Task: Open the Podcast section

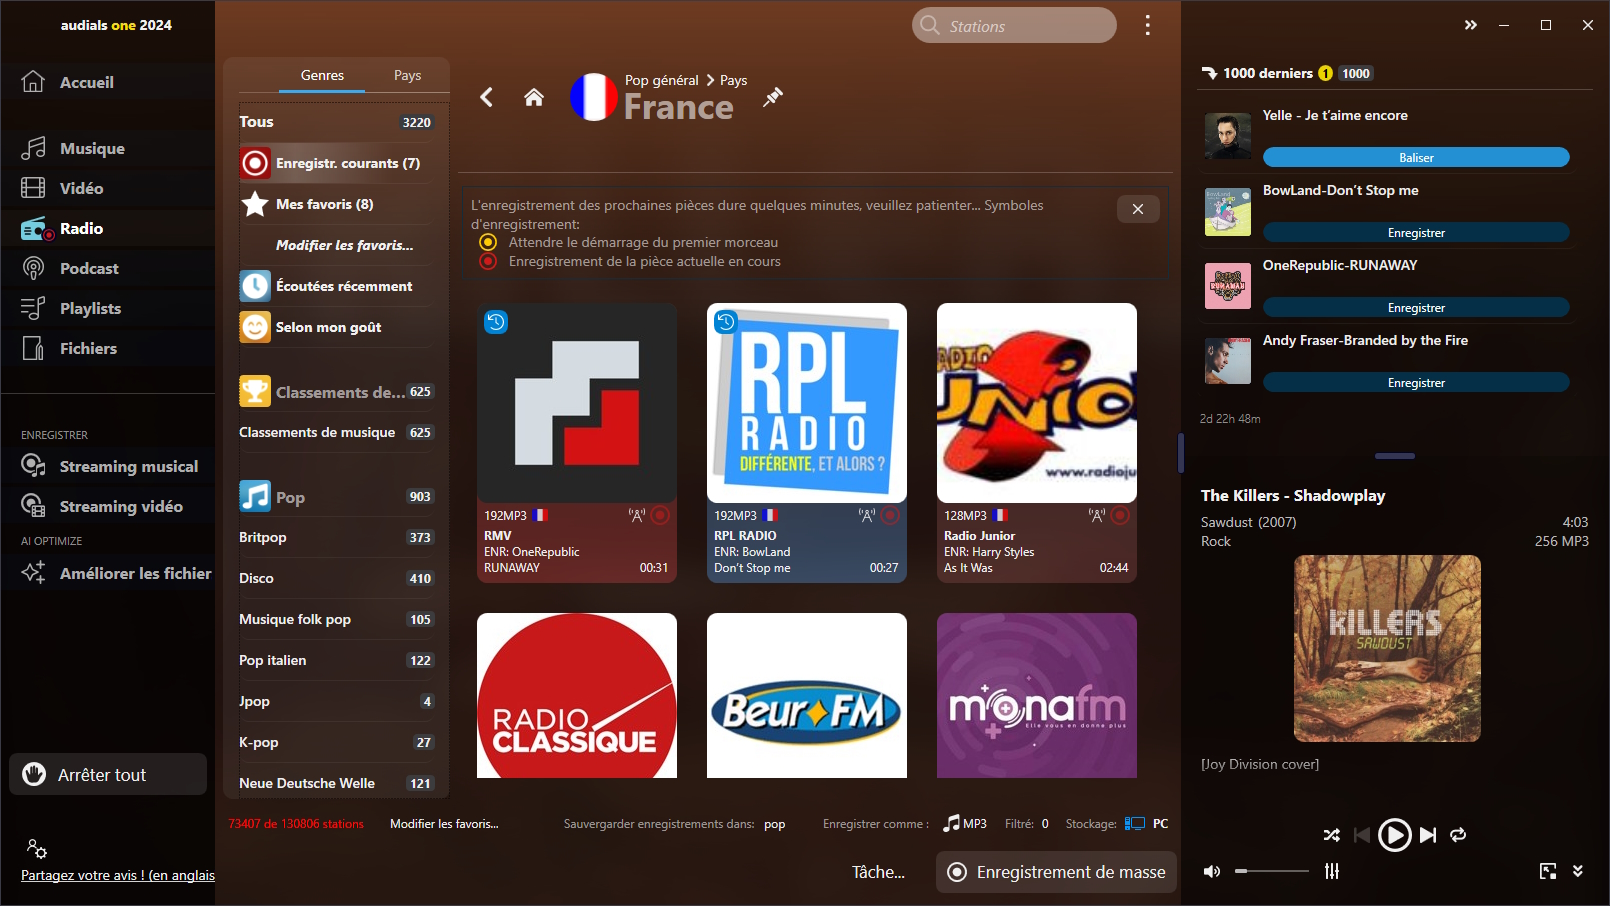Action: [107, 268]
